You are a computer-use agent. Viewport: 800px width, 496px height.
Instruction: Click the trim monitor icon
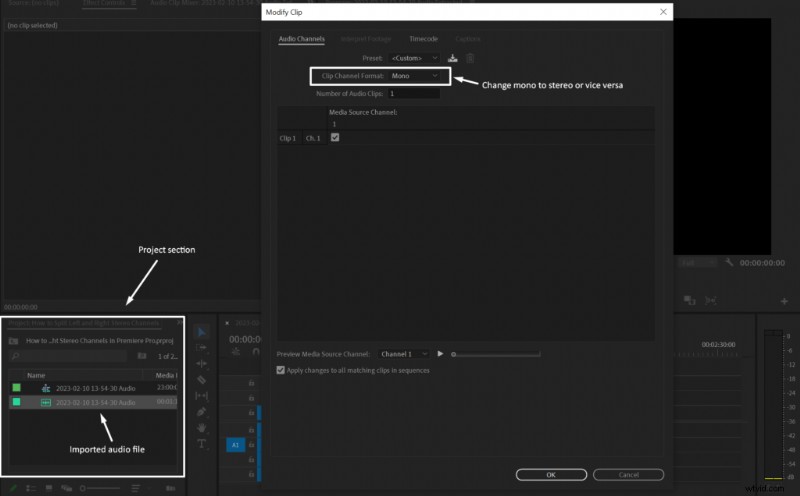coord(710,301)
